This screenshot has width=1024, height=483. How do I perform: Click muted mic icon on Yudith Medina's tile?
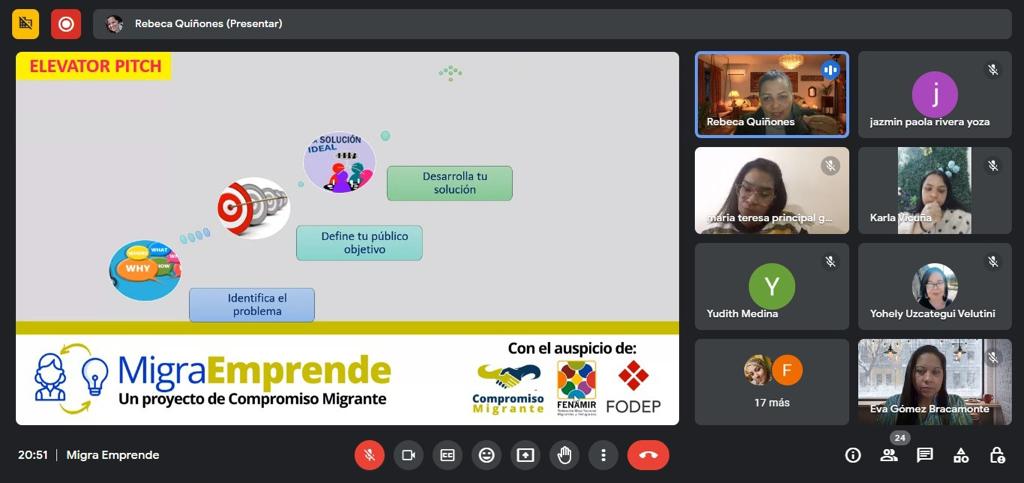830,262
